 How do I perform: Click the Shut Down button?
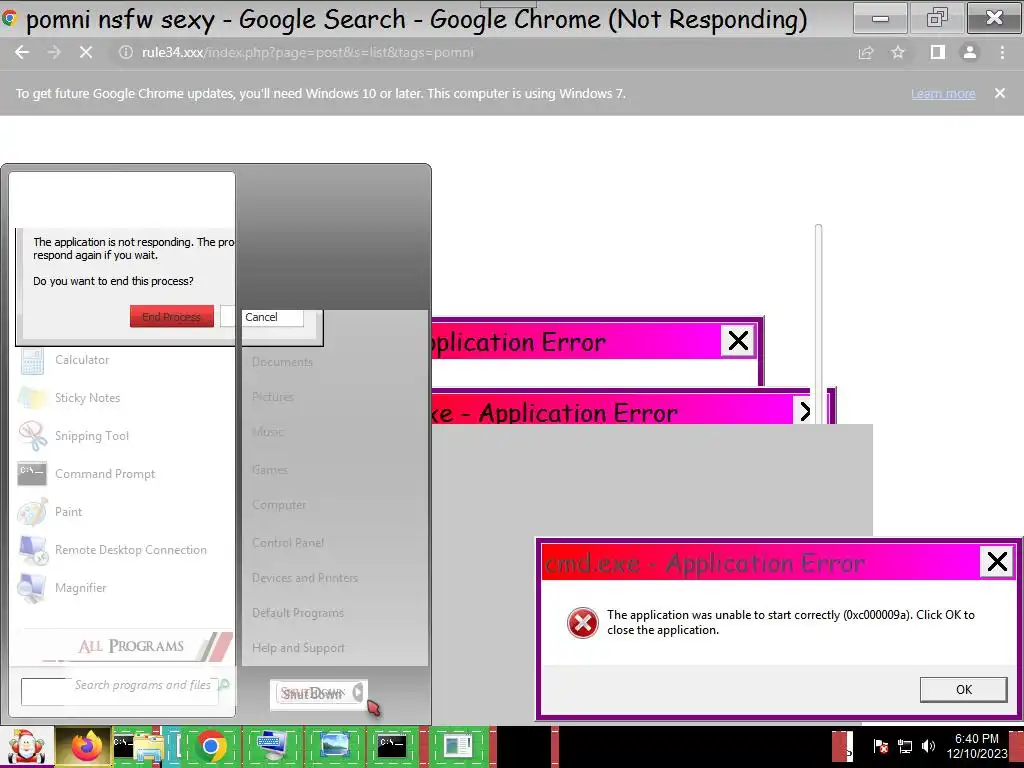312,694
